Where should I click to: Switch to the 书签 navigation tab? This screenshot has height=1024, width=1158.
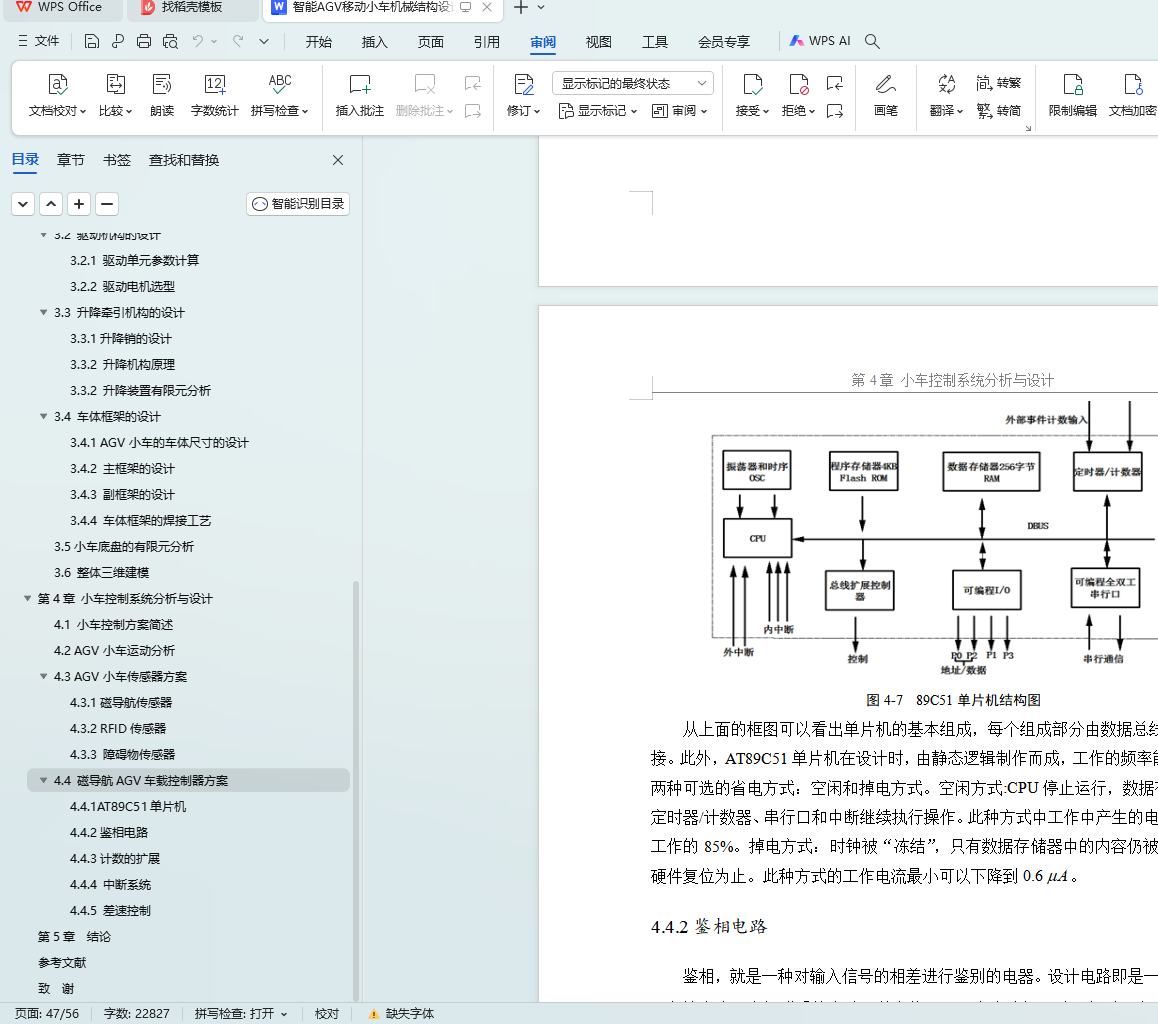pyautogui.click(x=117, y=160)
